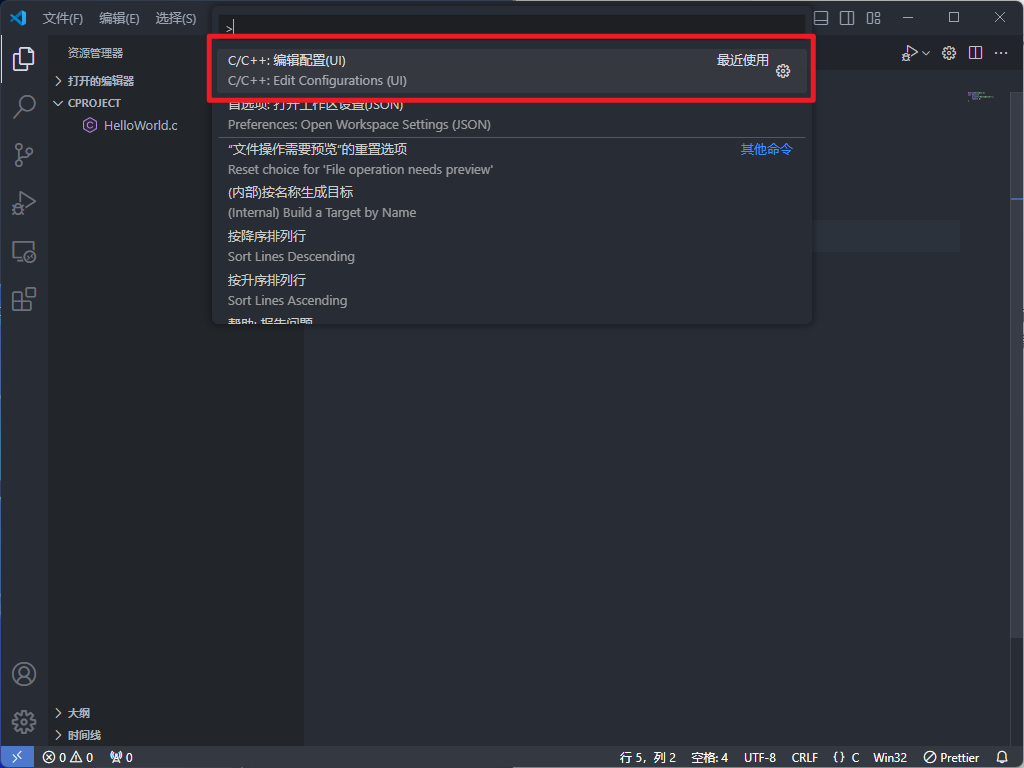This screenshot has height=768, width=1024.
Task: Open the notifications bell in status bar
Action: click(x=1002, y=757)
